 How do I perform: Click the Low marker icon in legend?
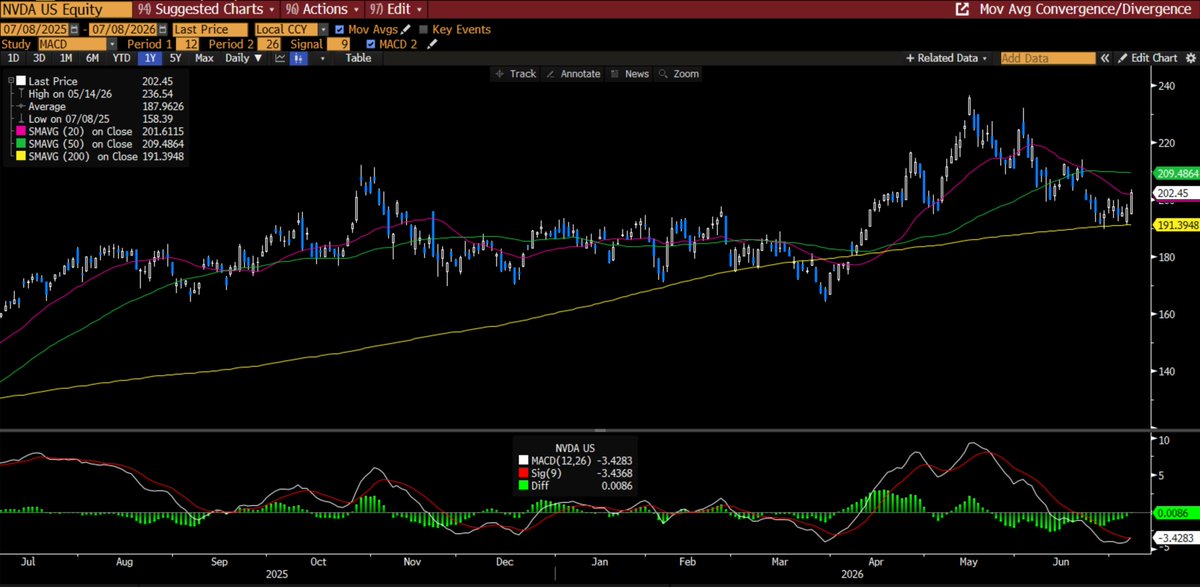(21, 119)
